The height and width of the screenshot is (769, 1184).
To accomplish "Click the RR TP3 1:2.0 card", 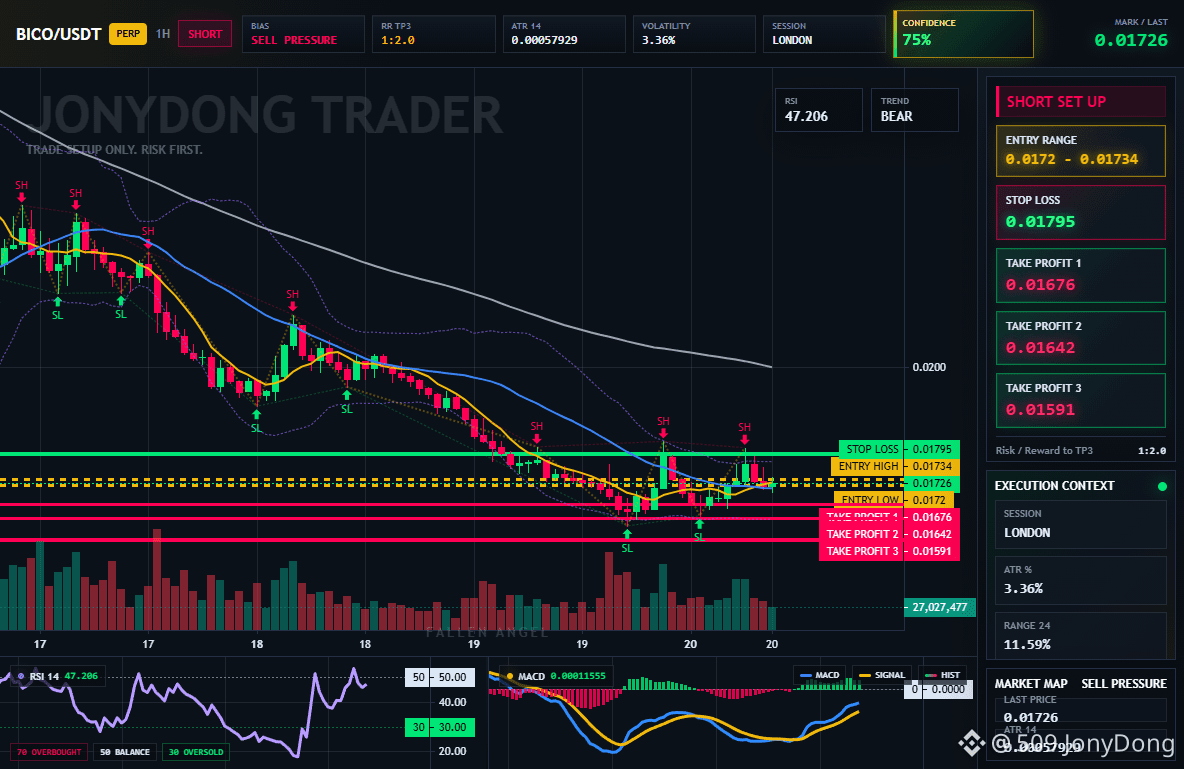I will tap(433, 34).
